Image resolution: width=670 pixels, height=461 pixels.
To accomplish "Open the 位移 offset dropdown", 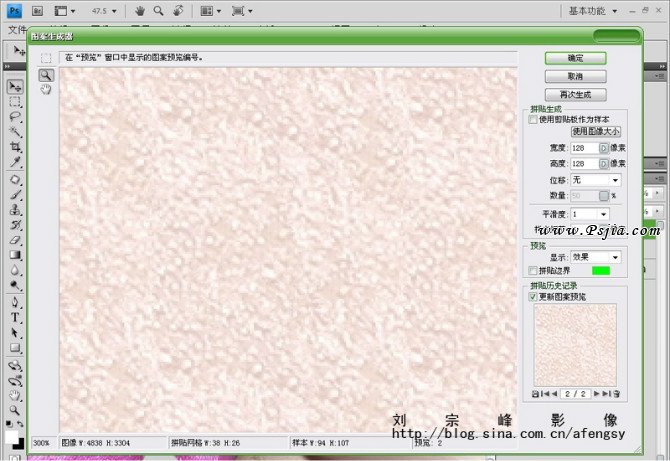I will click(x=595, y=180).
